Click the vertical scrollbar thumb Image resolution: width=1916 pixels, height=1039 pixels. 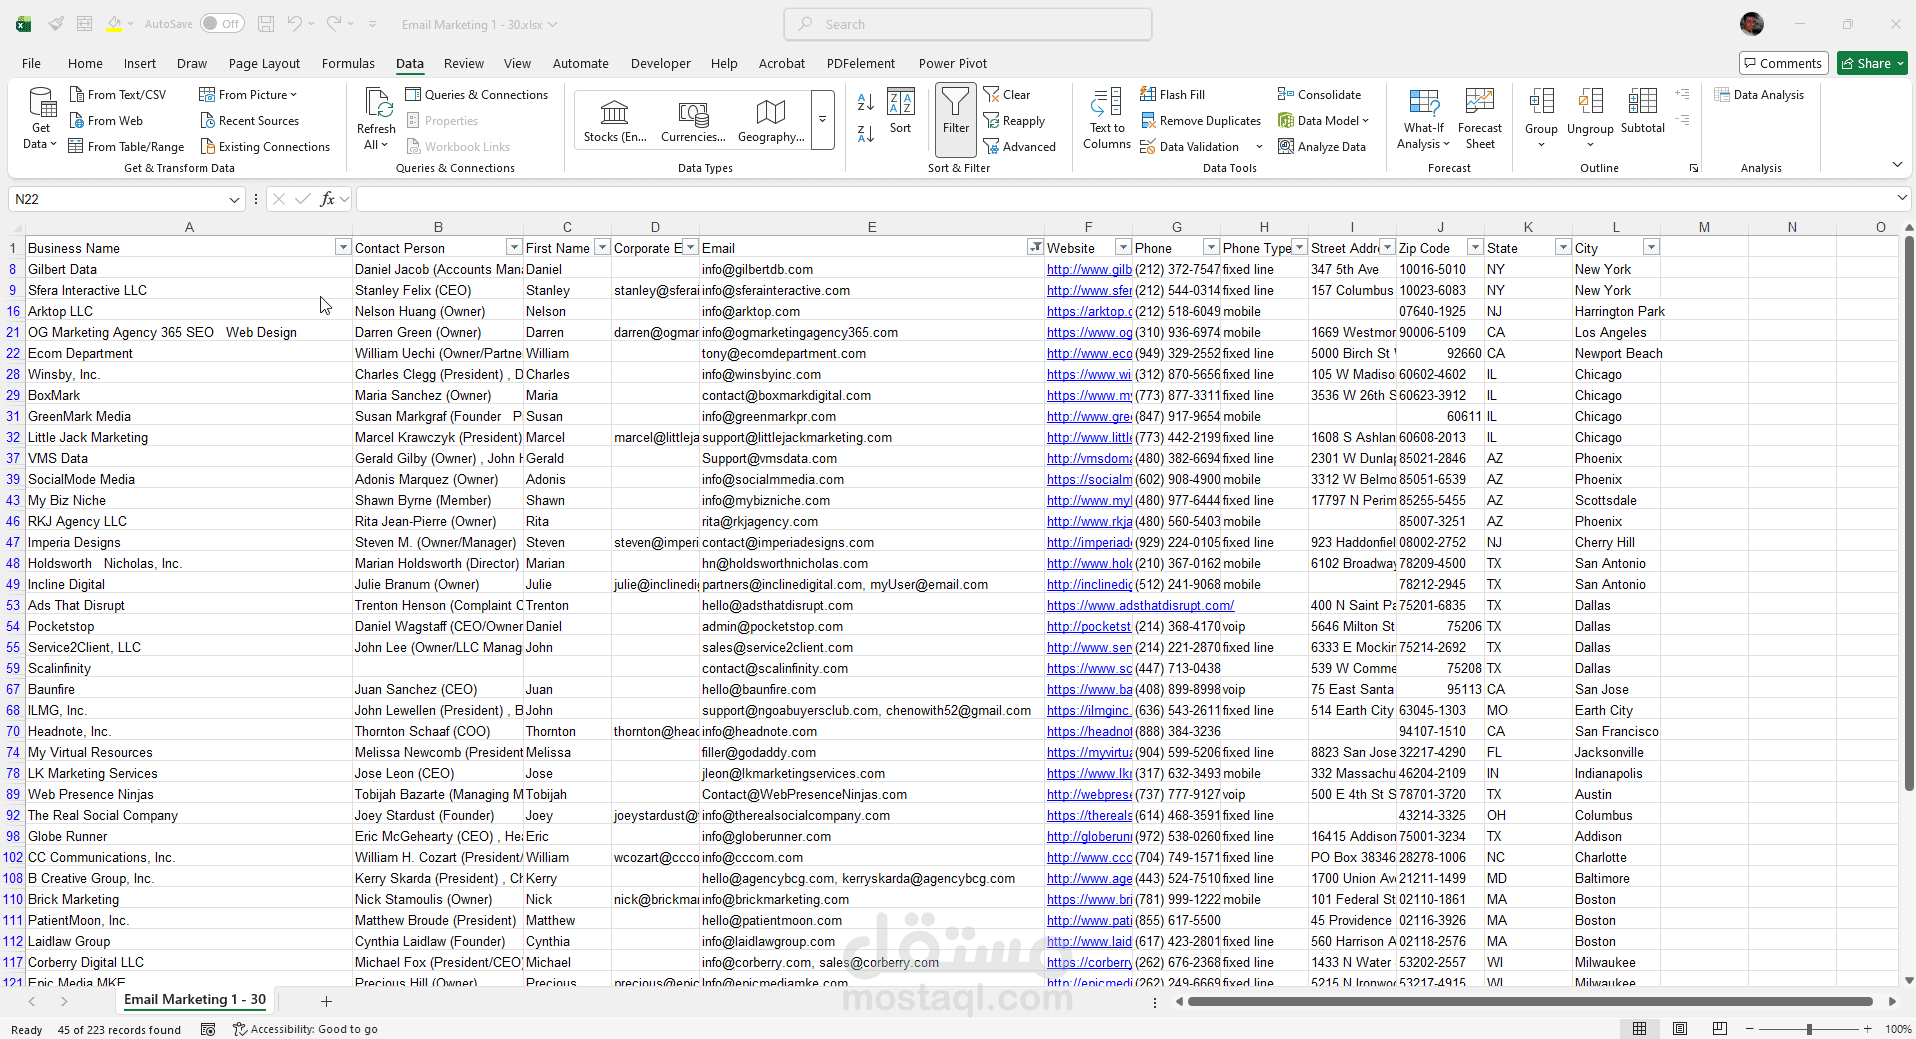click(1909, 514)
